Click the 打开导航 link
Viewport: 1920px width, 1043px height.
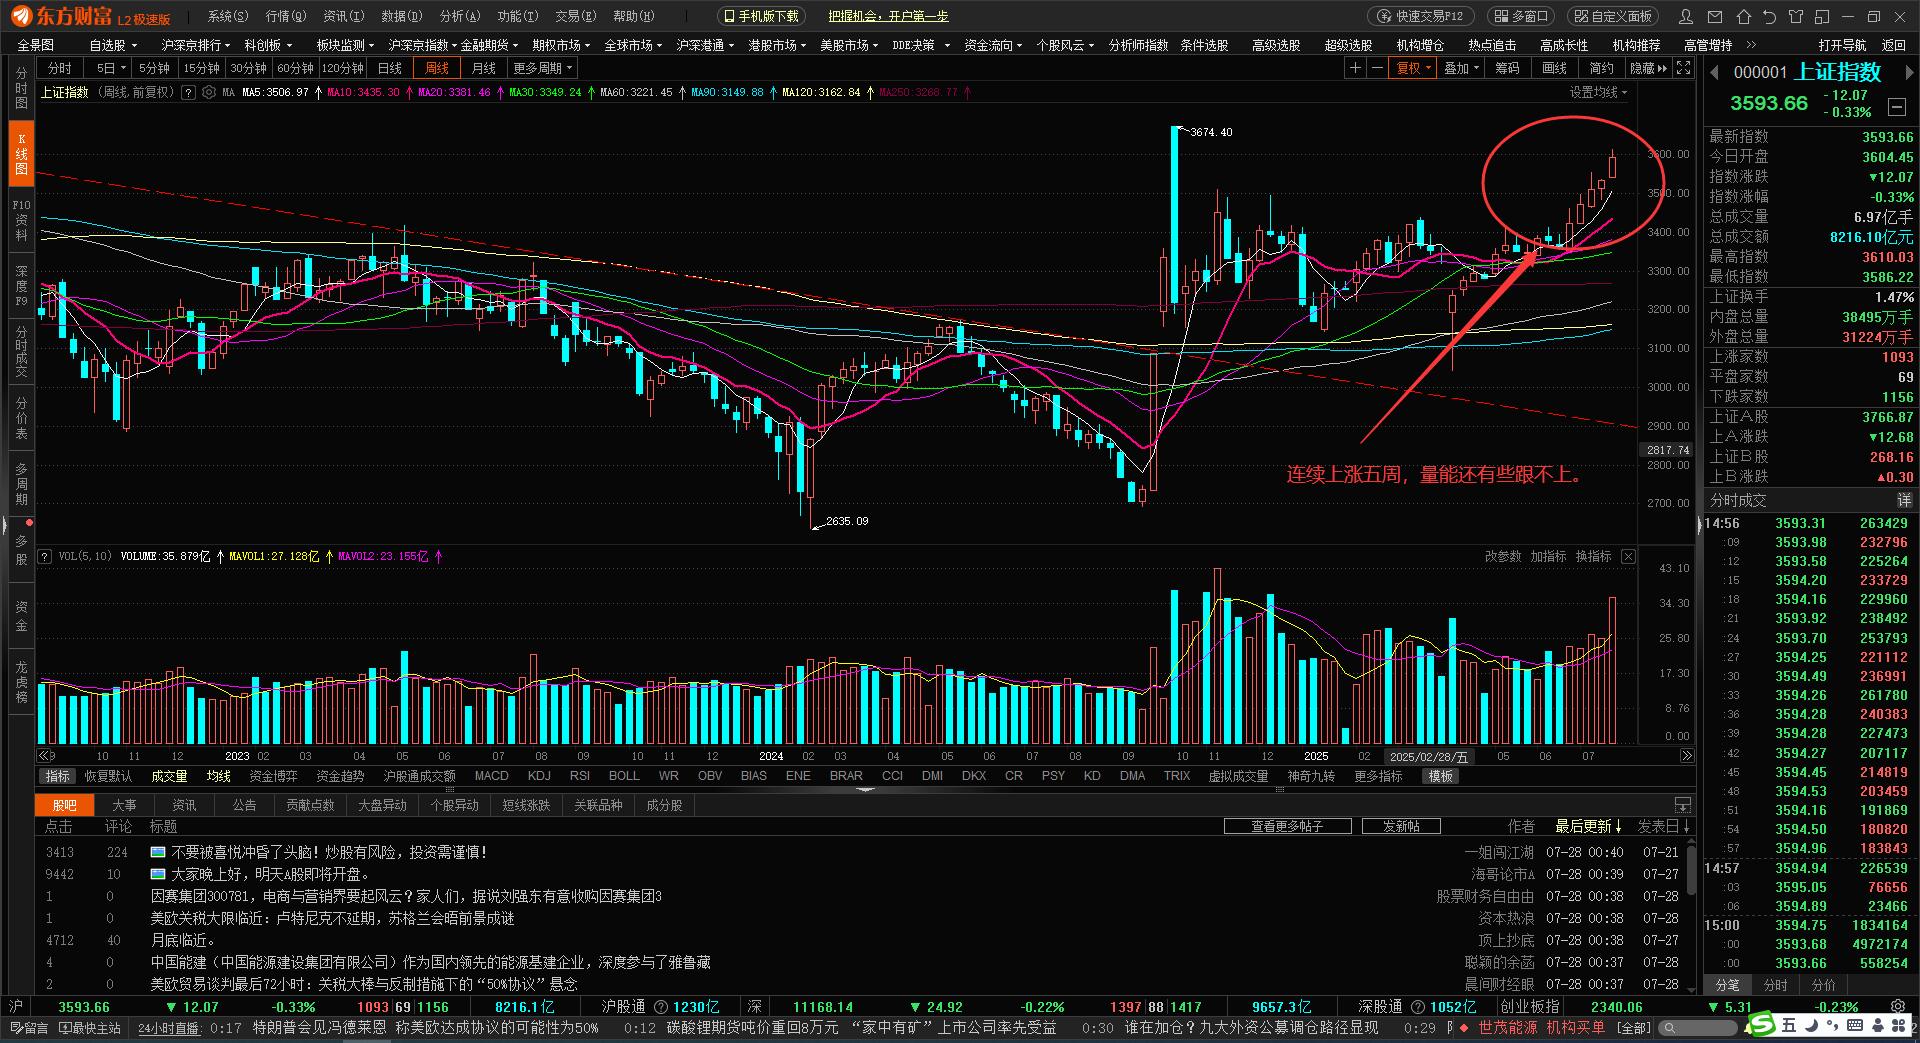coord(1842,45)
